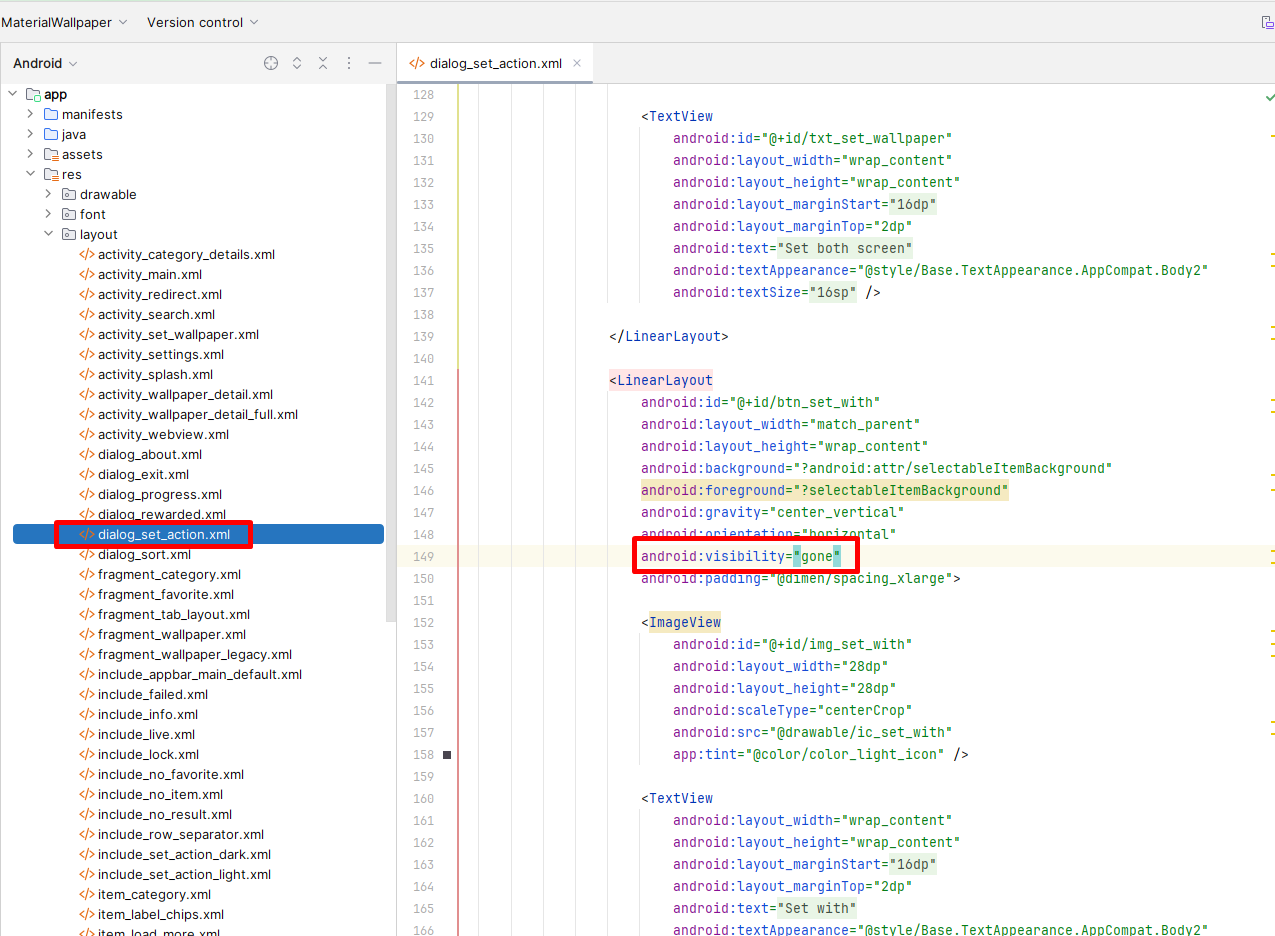Click the Collapse All icon in project panel
This screenshot has height=936, width=1275.
(x=323, y=63)
